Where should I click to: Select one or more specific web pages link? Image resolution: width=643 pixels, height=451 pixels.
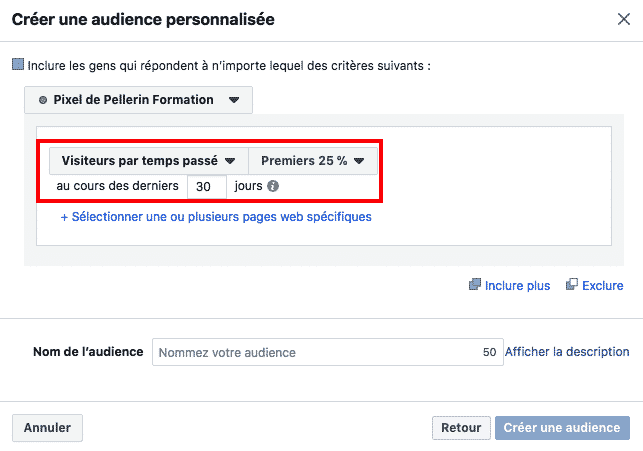(216, 216)
